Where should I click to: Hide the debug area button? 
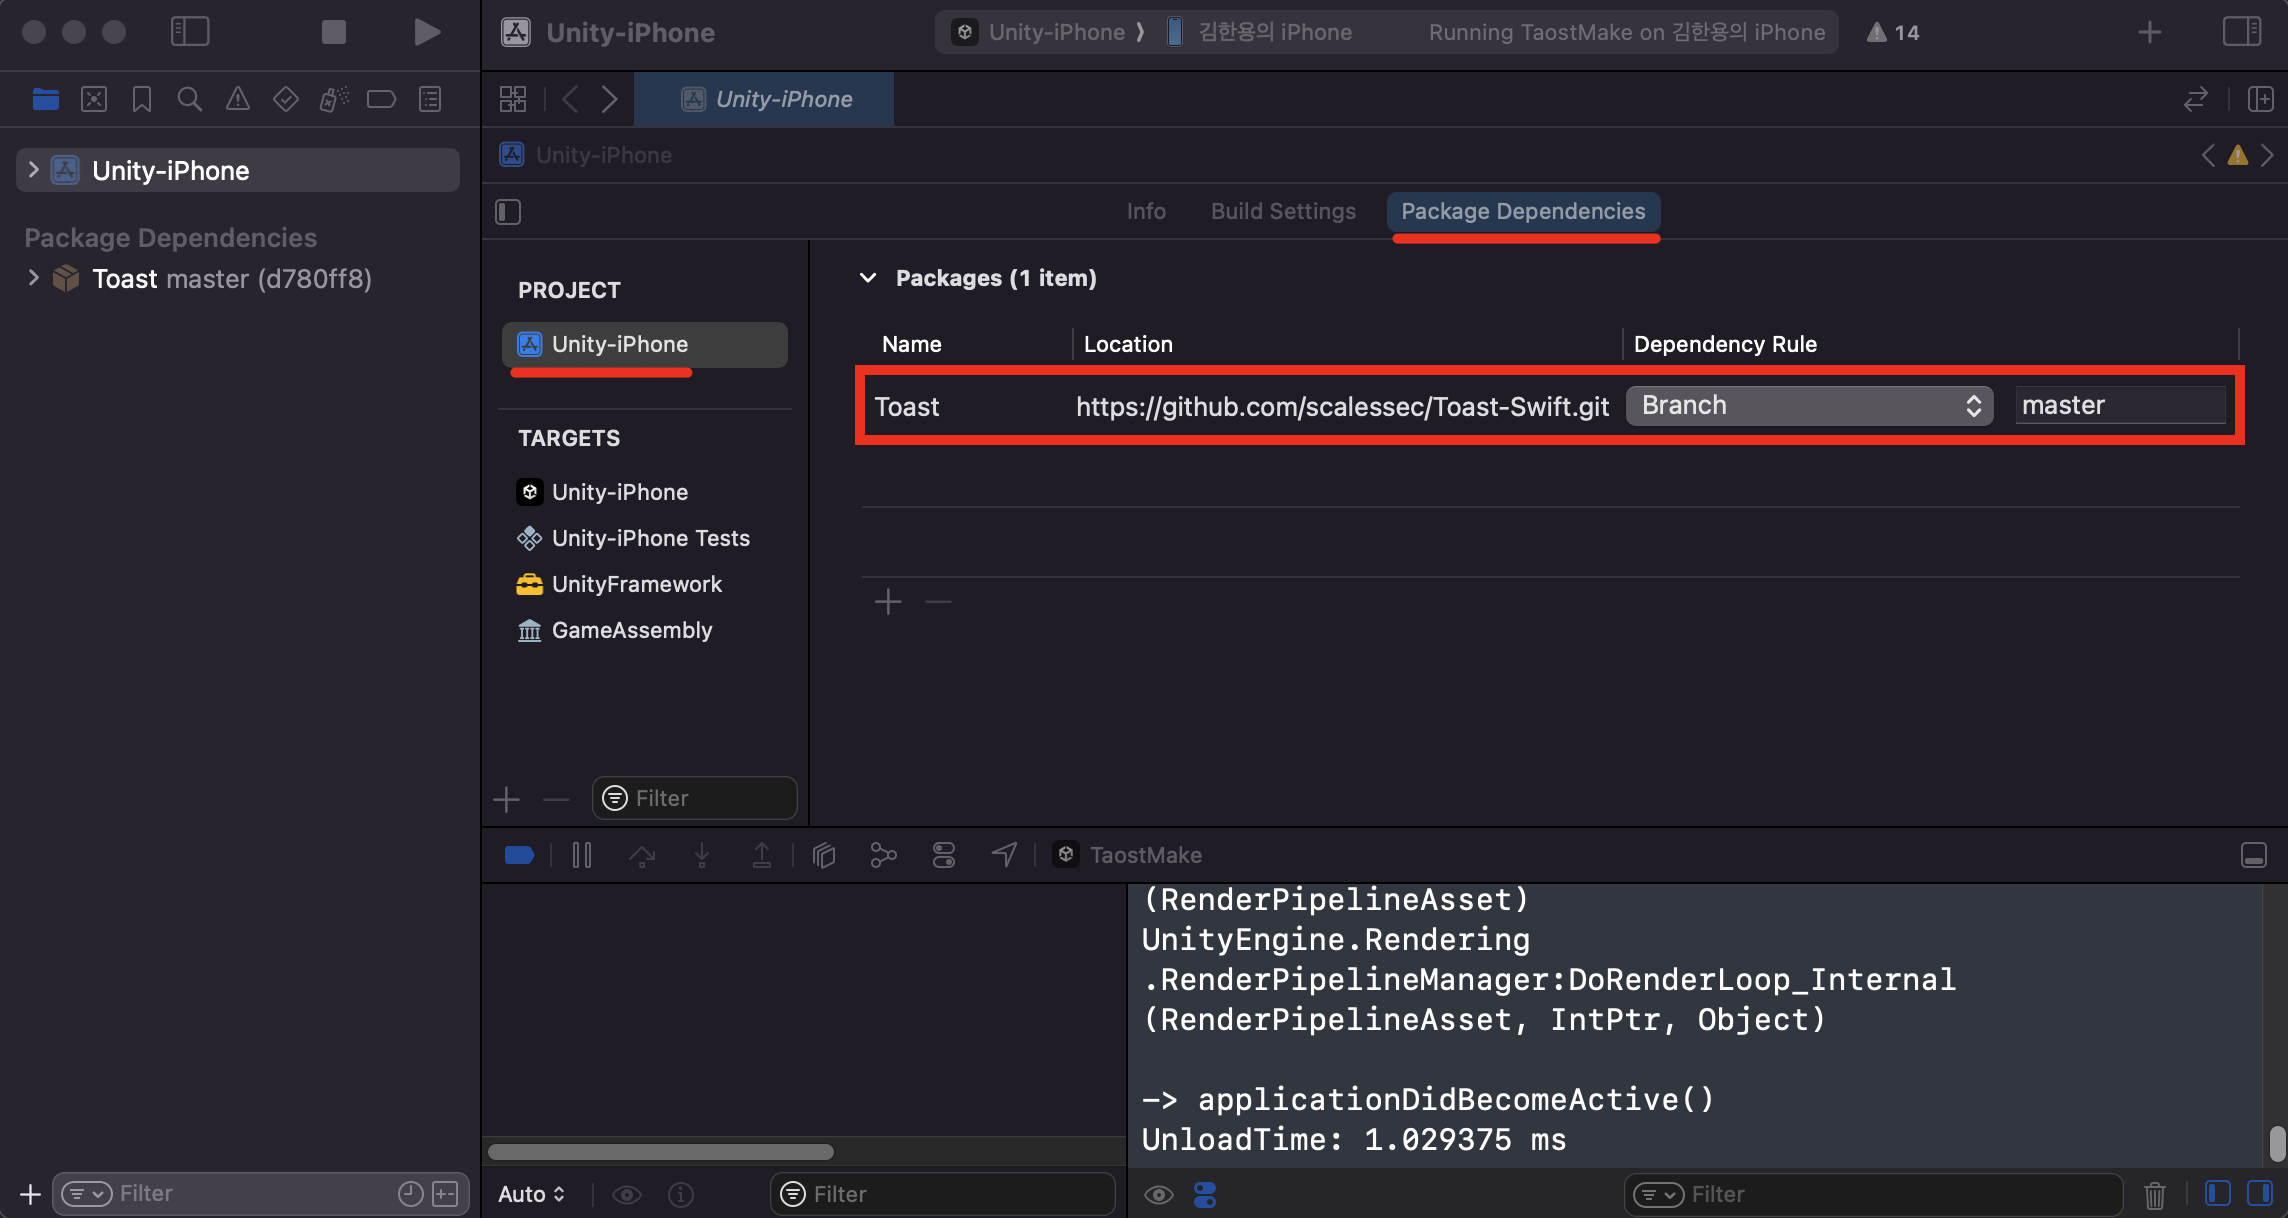[2254, 855]
